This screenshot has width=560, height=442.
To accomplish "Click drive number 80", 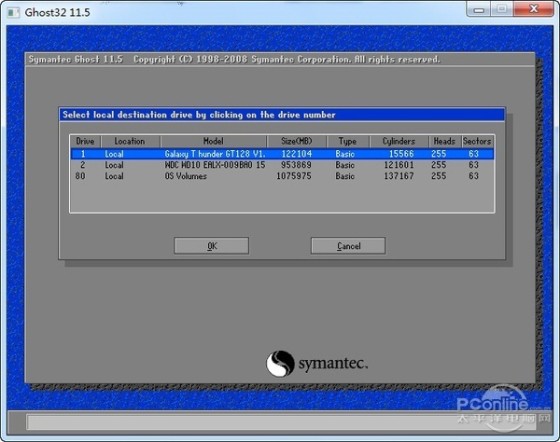I will tap(80, 176).
